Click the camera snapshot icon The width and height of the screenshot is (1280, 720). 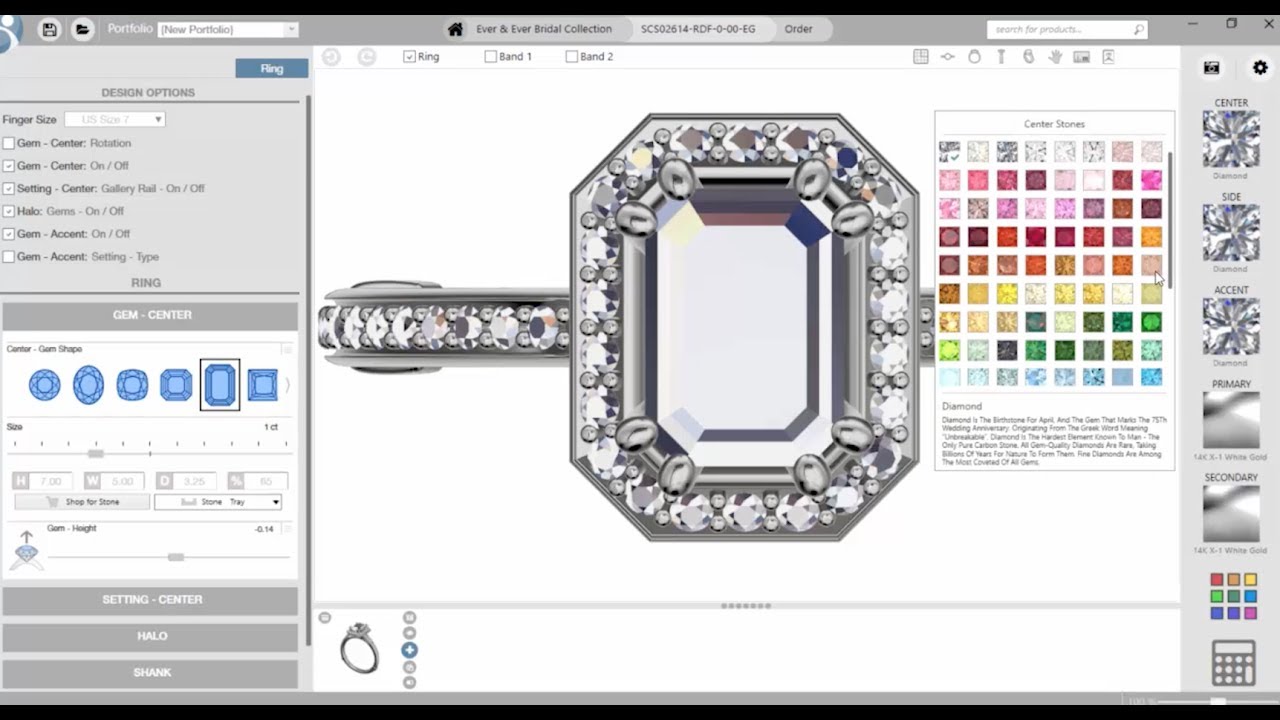click(1211, 68)
